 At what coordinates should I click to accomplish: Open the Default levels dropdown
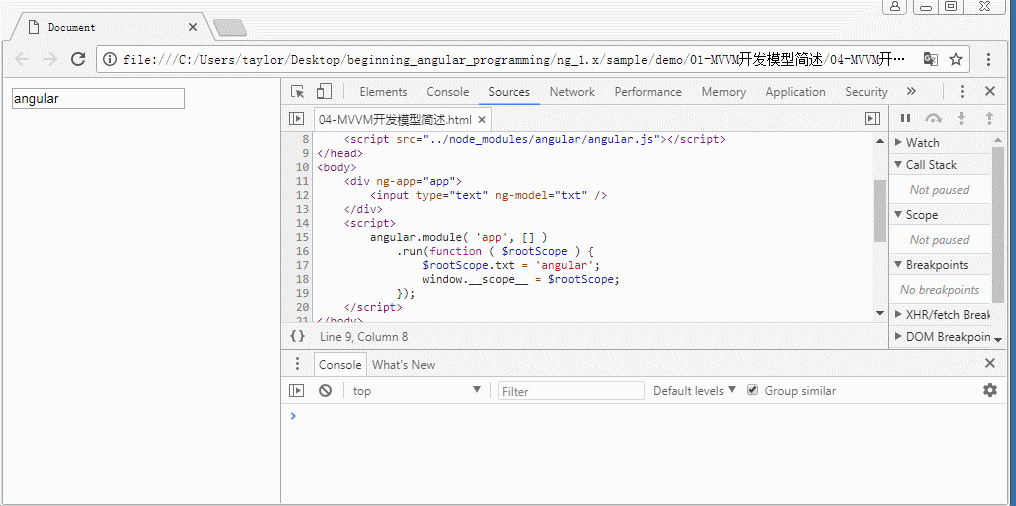(694, 391)
